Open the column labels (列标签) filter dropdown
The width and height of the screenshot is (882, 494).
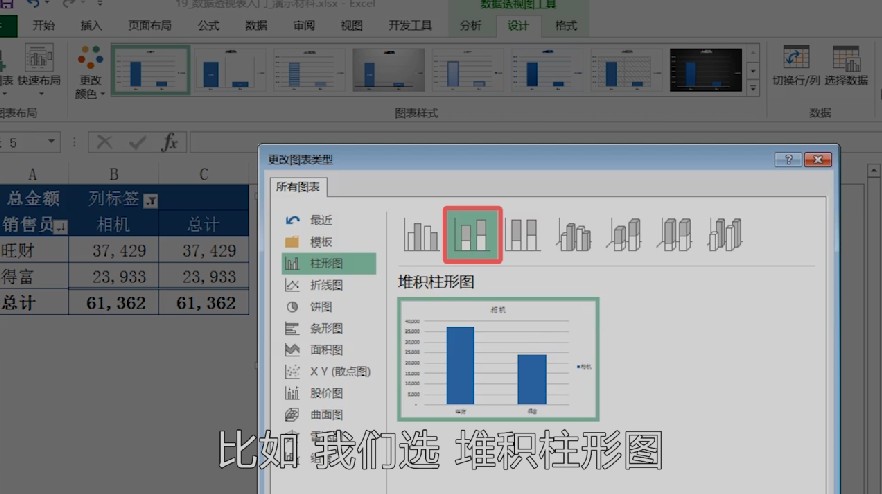tap(151, 200)
